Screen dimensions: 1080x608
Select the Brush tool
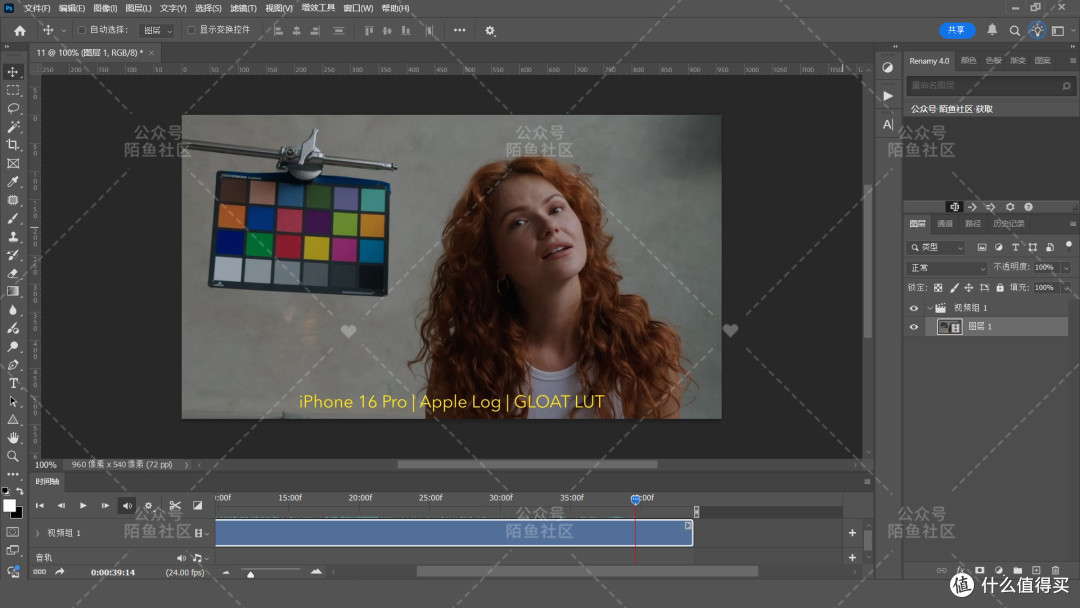(13, 218)
